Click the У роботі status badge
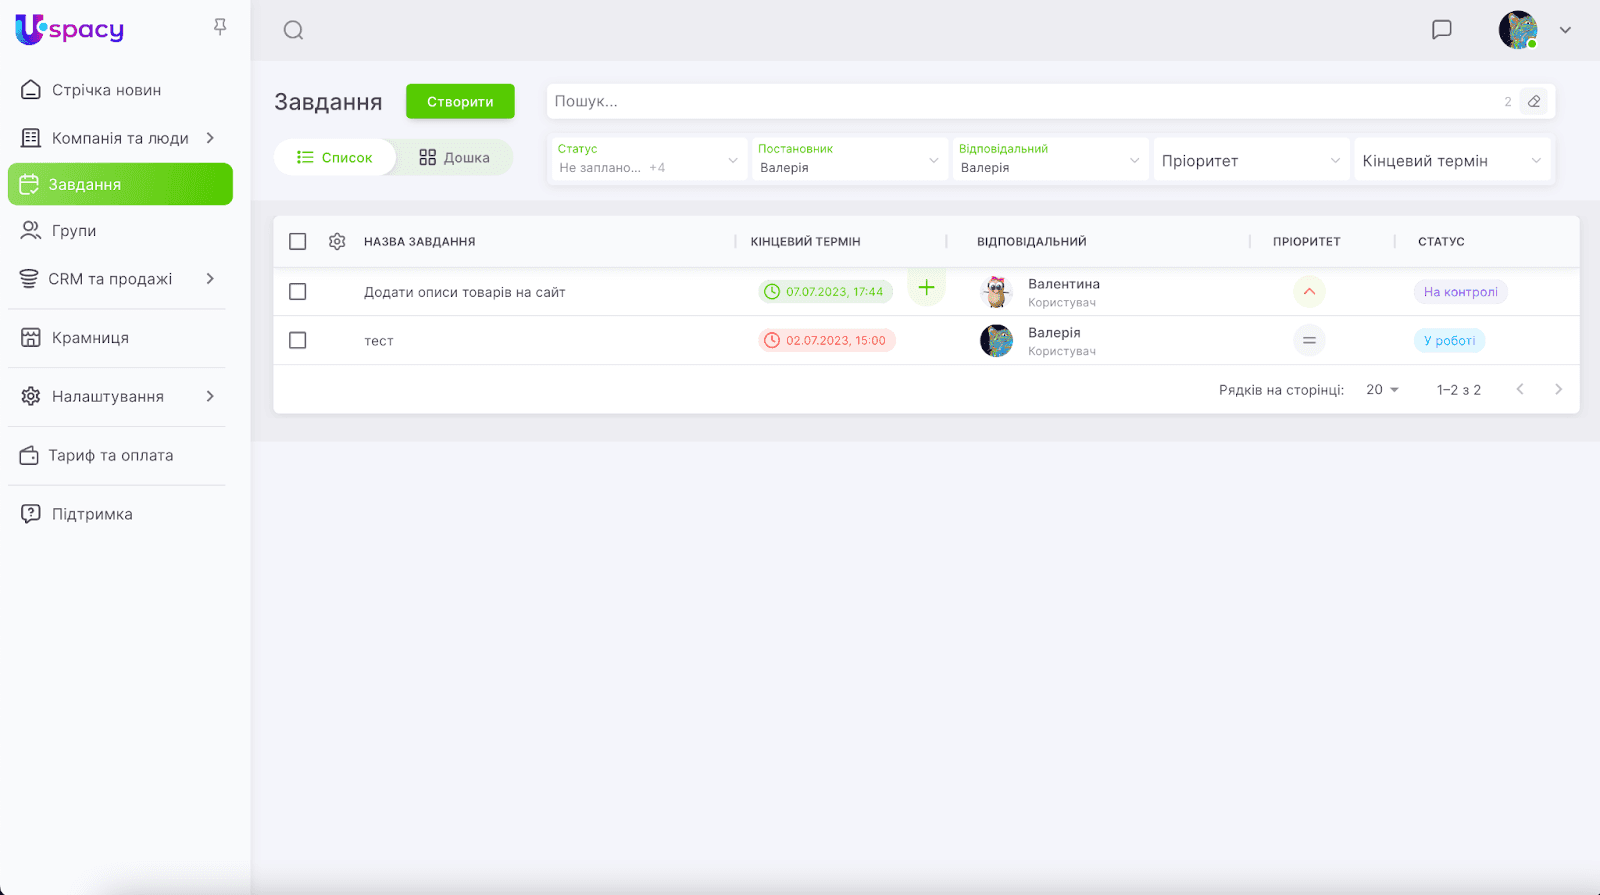The image size is (1600, 895). (1450, 341)
